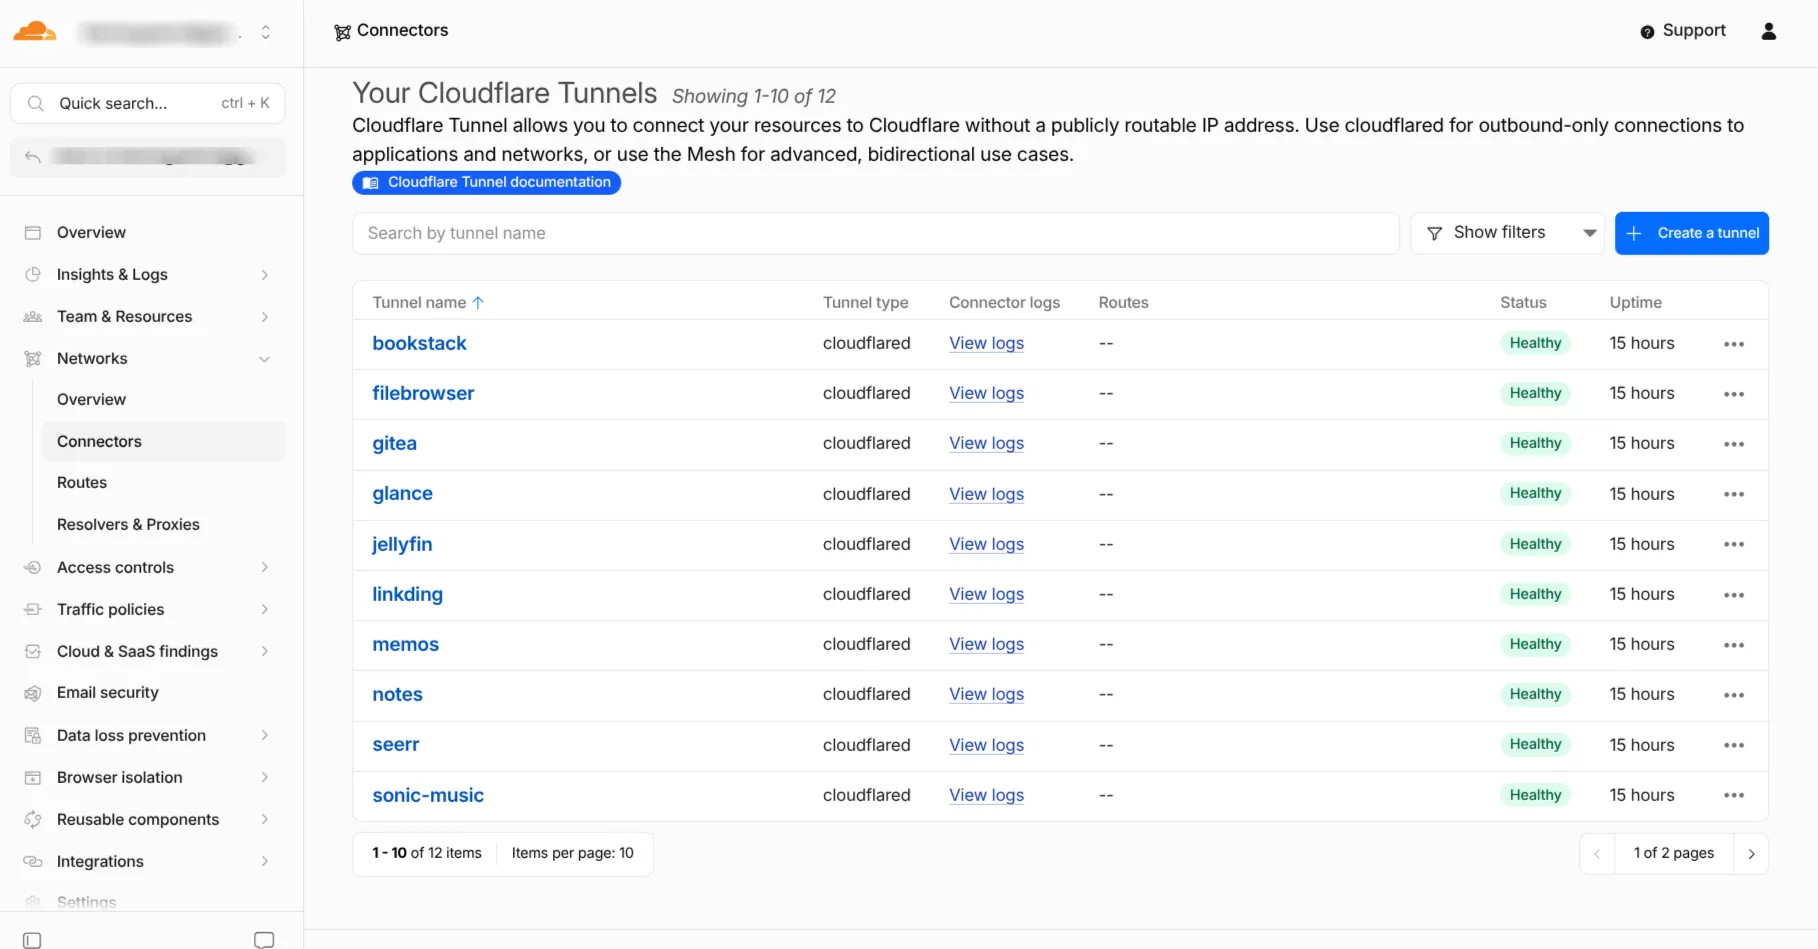
Task: Open Routes under Networks
Action: coord(82,482)
